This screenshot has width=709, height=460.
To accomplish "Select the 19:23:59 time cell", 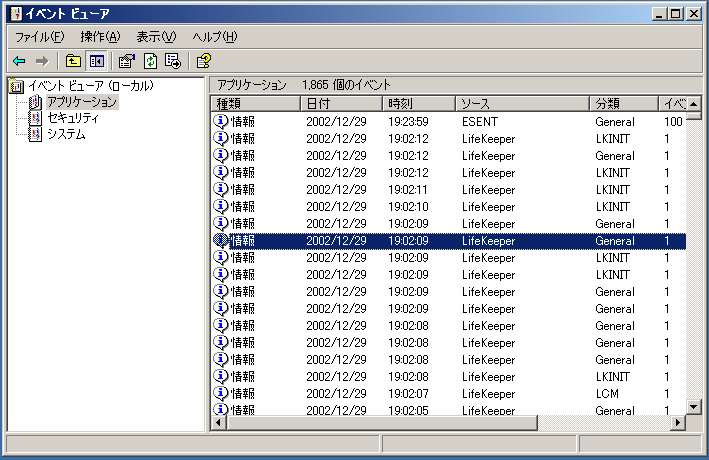I will point(408,122).
